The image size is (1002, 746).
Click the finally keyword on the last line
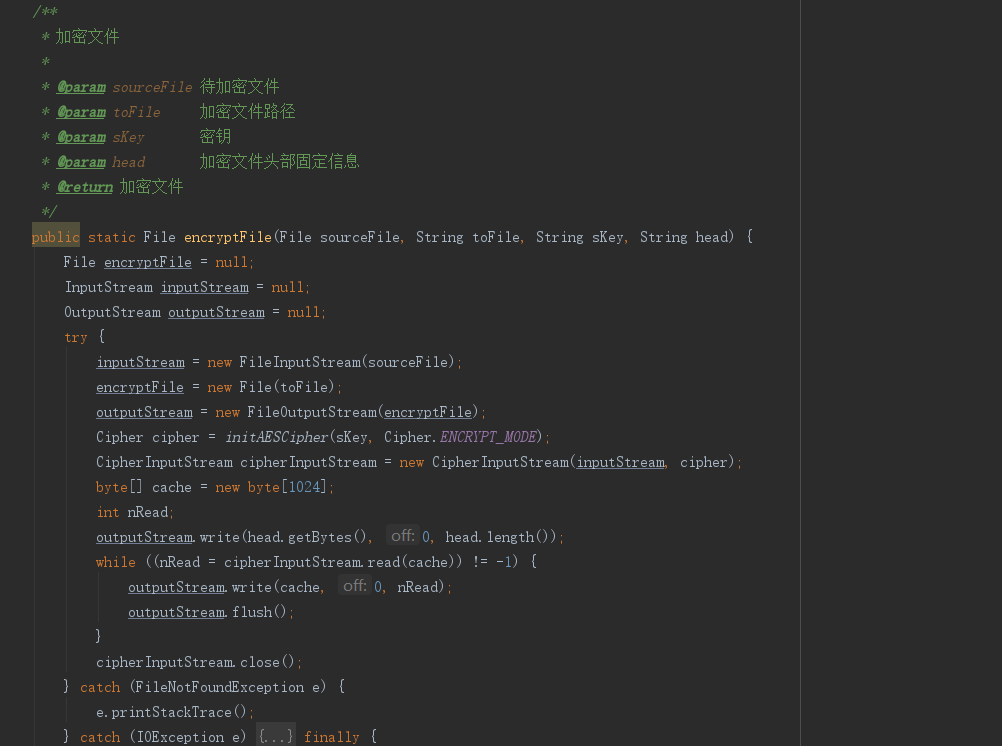(331, 736)
